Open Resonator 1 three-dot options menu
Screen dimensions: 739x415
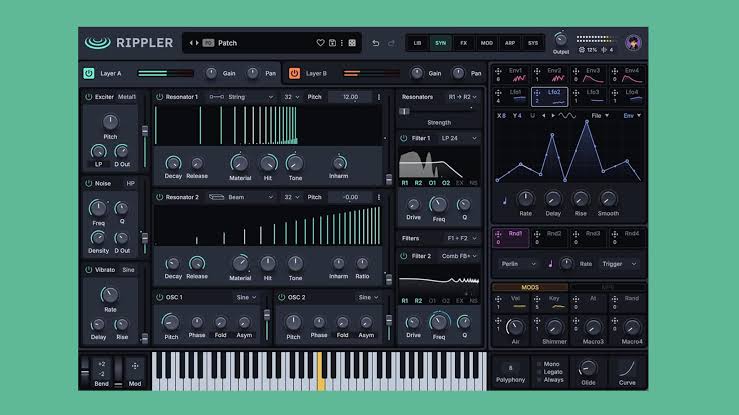tap(378, 97)
